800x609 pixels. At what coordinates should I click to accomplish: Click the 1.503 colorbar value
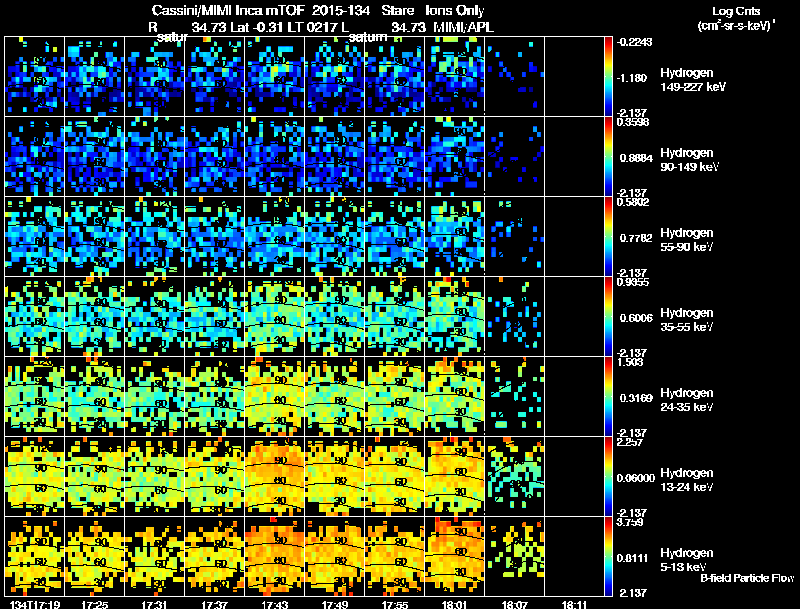pyautogui.click(x=630, y=362)
